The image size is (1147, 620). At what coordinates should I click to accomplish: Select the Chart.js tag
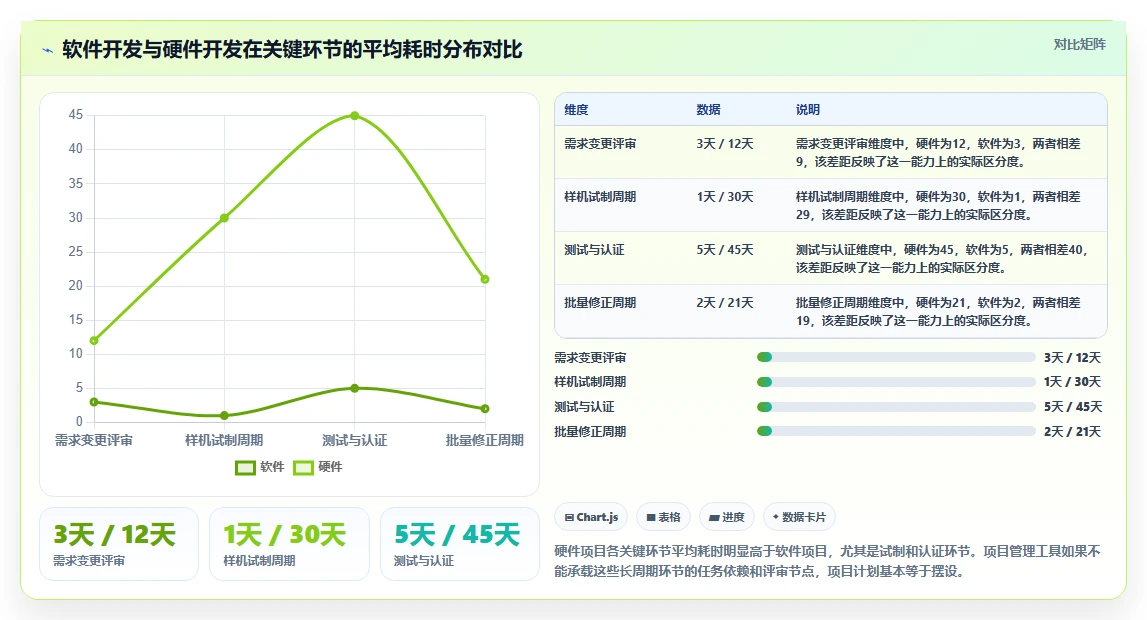[x=591, y=517]
